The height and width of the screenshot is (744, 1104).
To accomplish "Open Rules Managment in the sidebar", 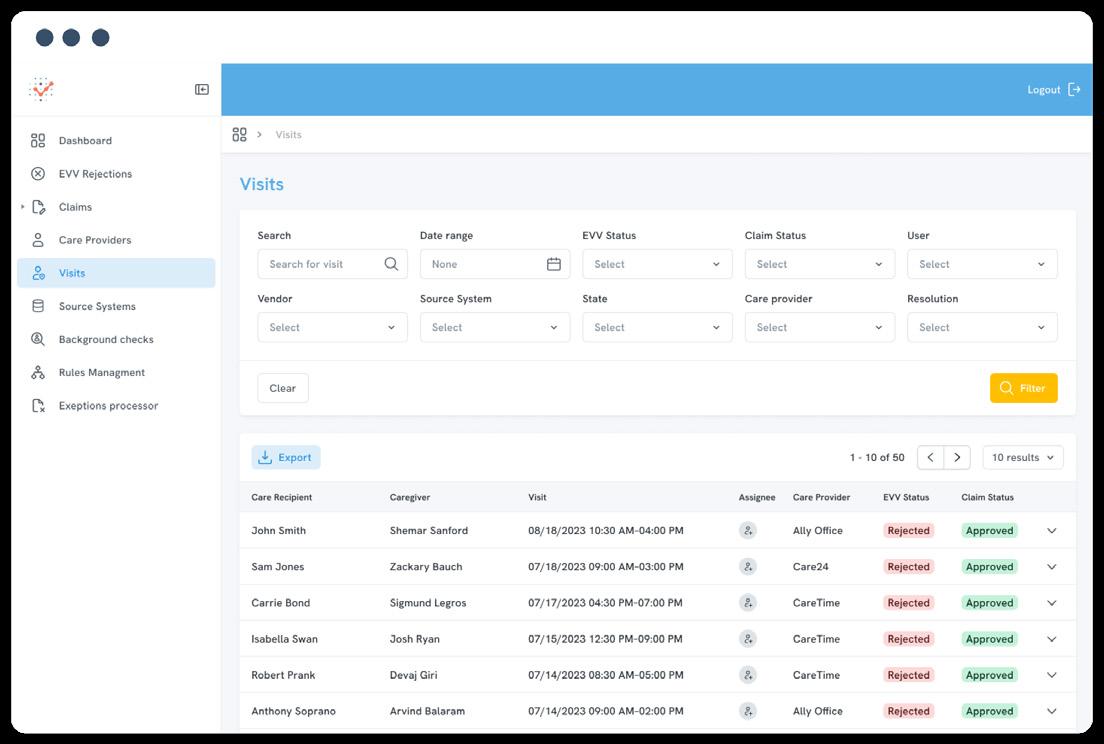I will (116, 372).
